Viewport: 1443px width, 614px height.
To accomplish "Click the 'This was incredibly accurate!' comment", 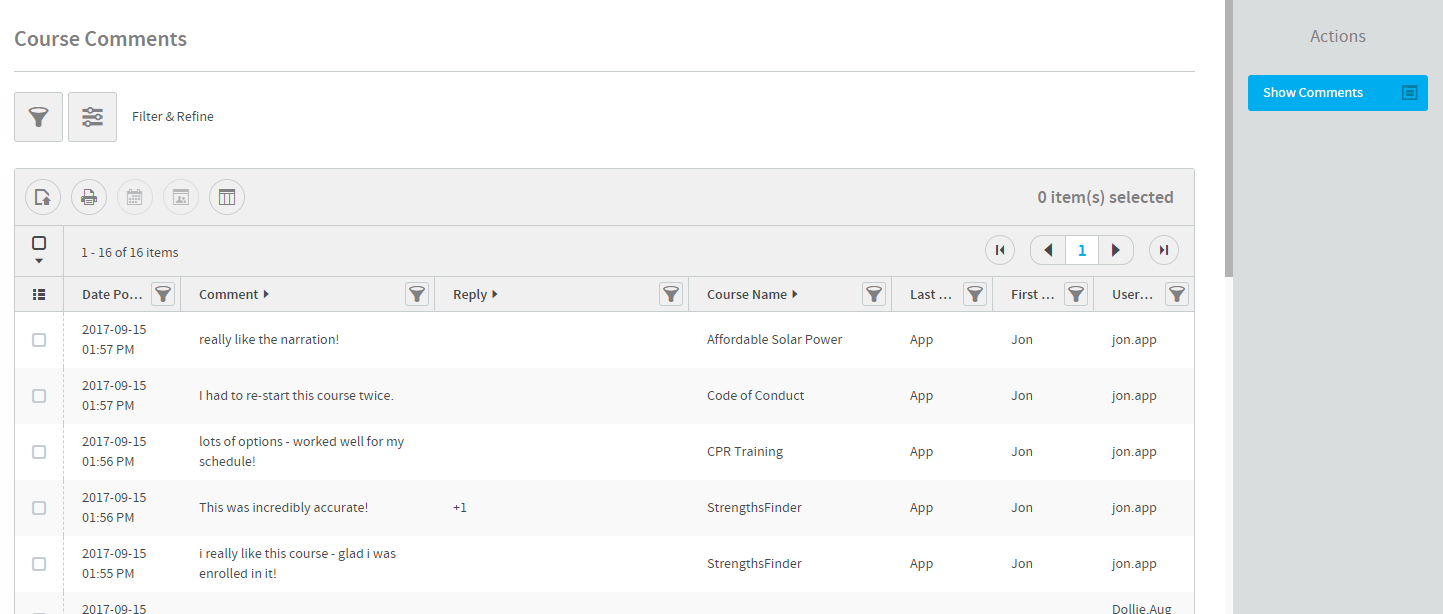I will pos(284,508).
